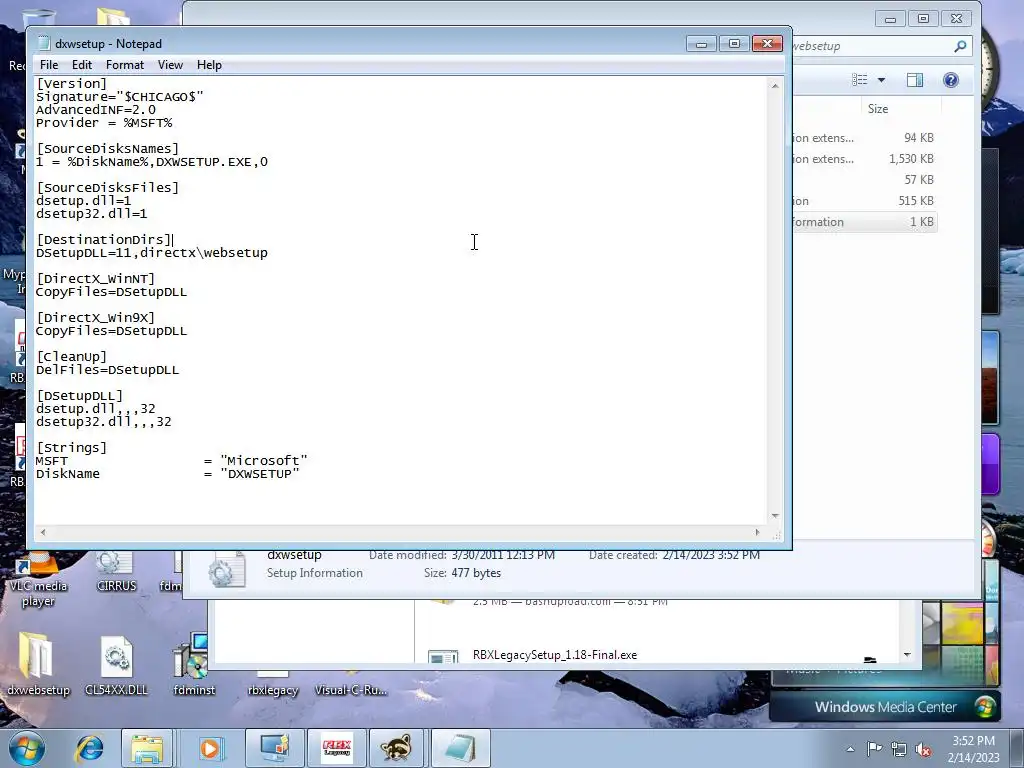Click the raccoon taskbar icon

(397, 748)
